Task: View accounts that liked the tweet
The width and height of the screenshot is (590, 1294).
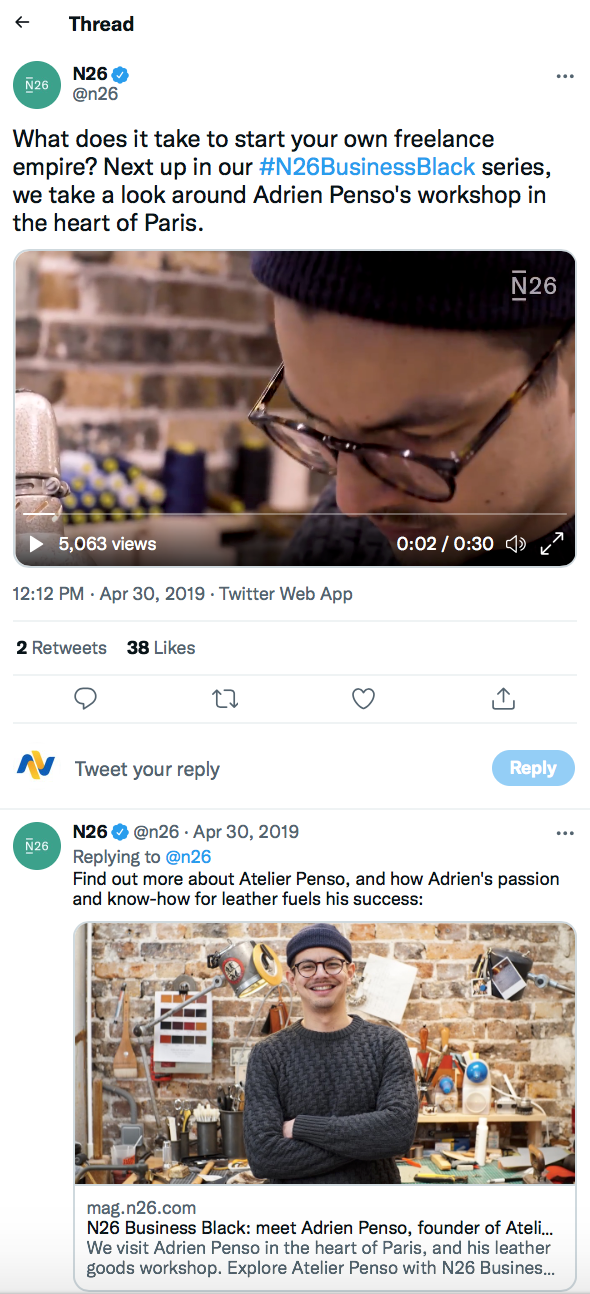Action: point(160,647)
